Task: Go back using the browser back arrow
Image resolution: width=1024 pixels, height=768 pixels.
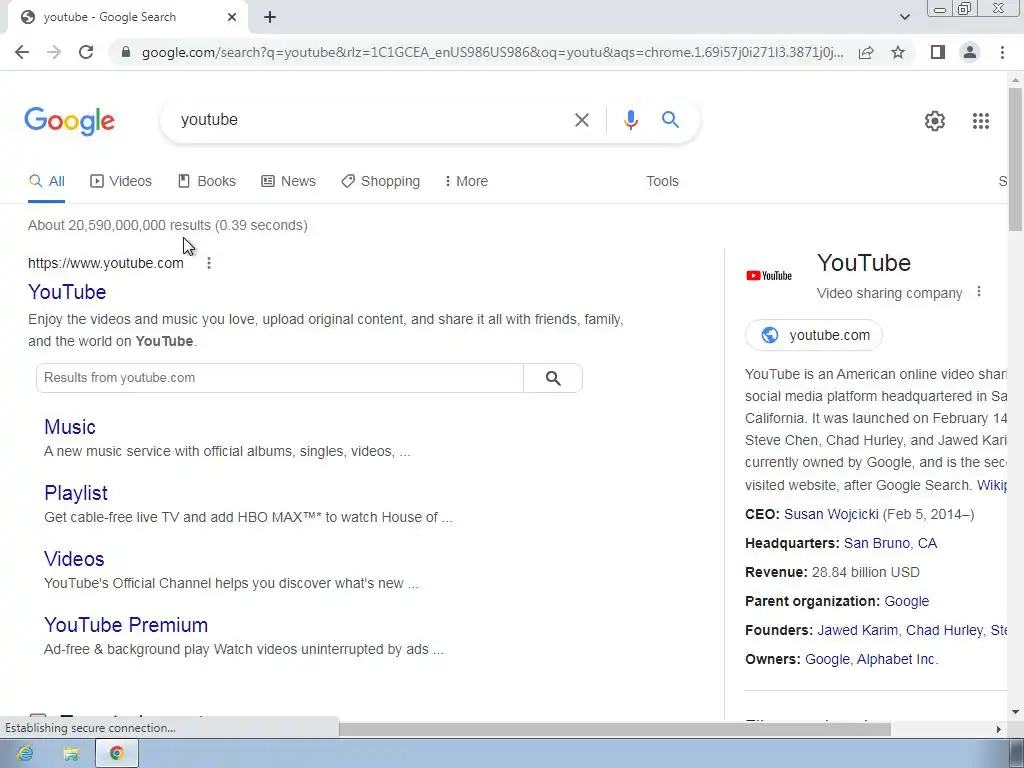Action: [x=22, y=52]
